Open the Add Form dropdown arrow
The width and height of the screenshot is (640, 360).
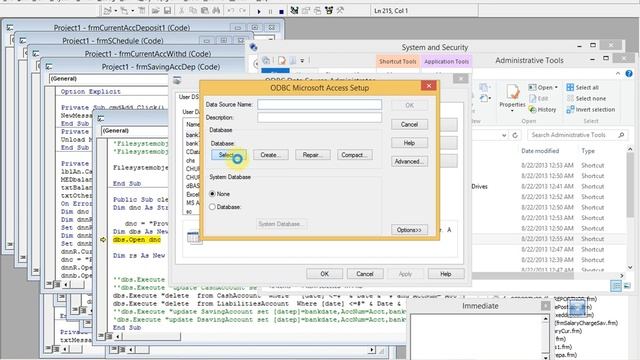[132, 11]
